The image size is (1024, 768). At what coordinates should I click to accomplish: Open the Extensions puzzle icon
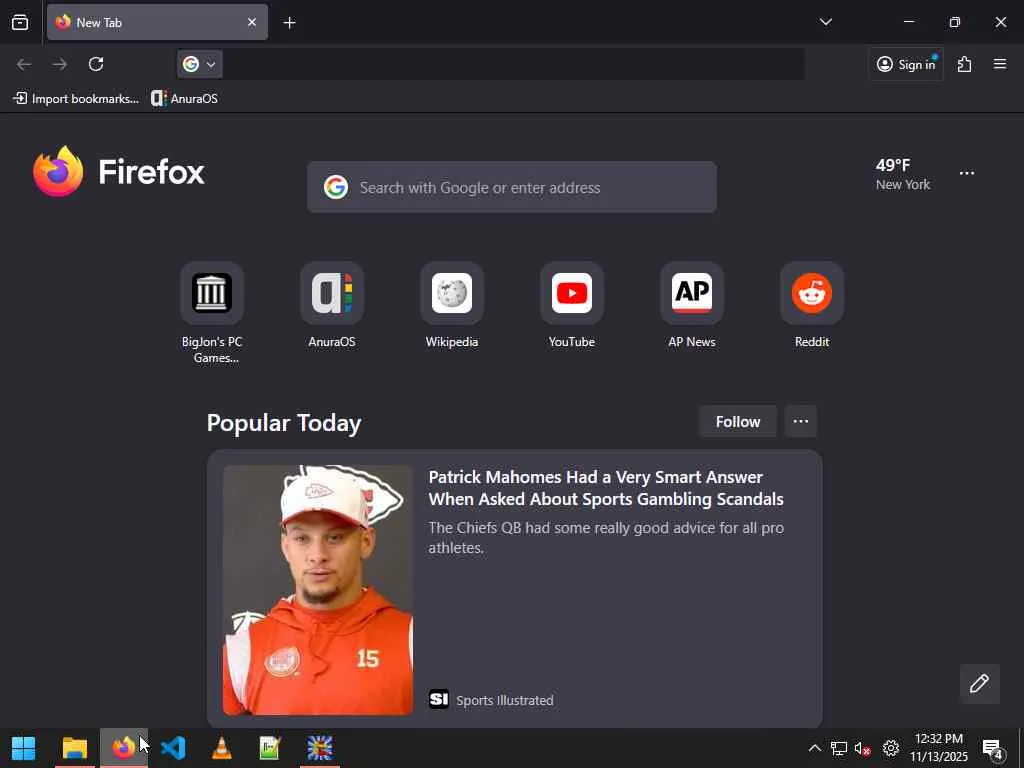point(964,64)
